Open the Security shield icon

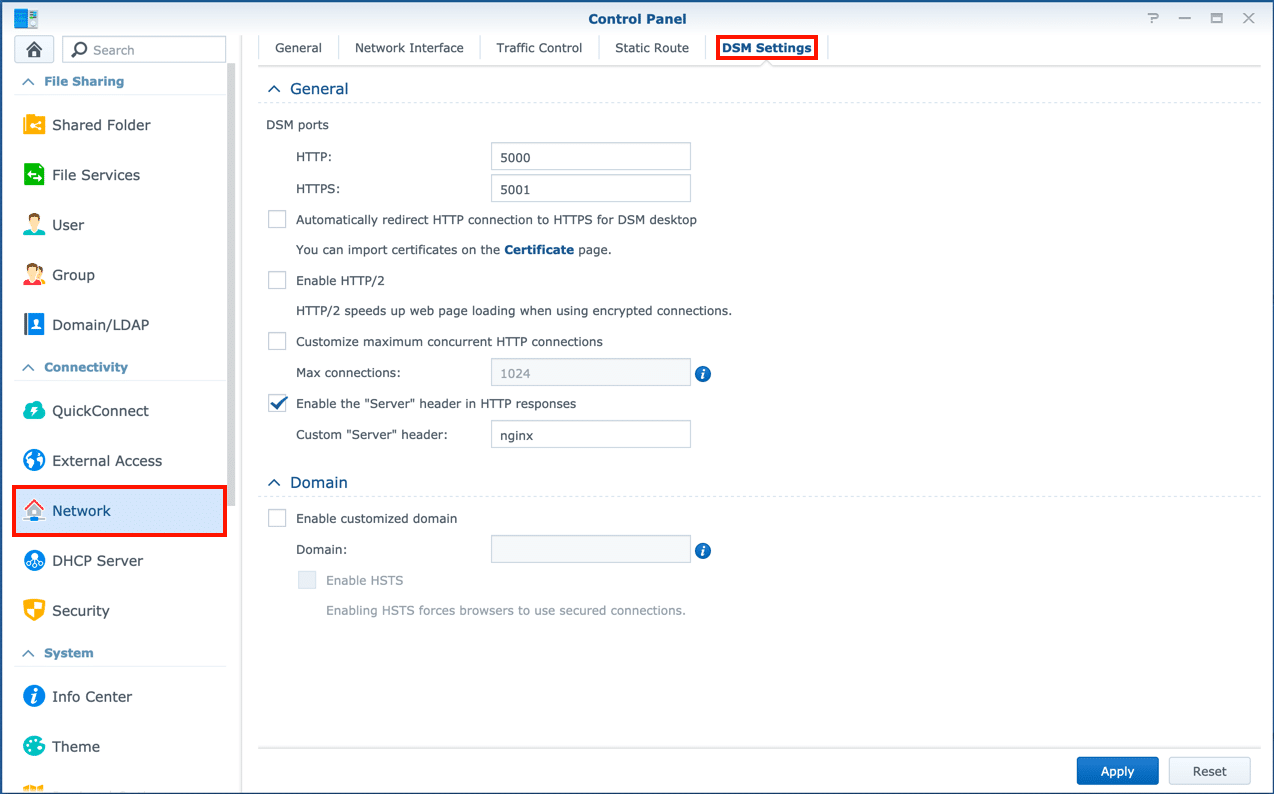[x=34, y=611]
